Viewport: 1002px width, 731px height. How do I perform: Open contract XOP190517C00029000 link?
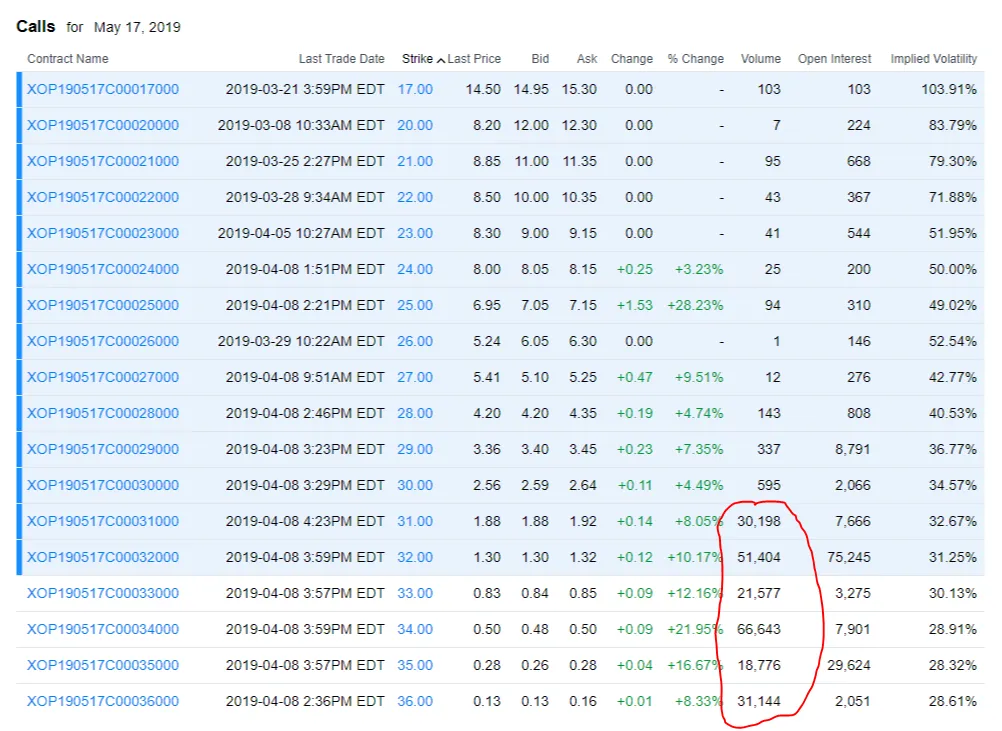point(103,449)
